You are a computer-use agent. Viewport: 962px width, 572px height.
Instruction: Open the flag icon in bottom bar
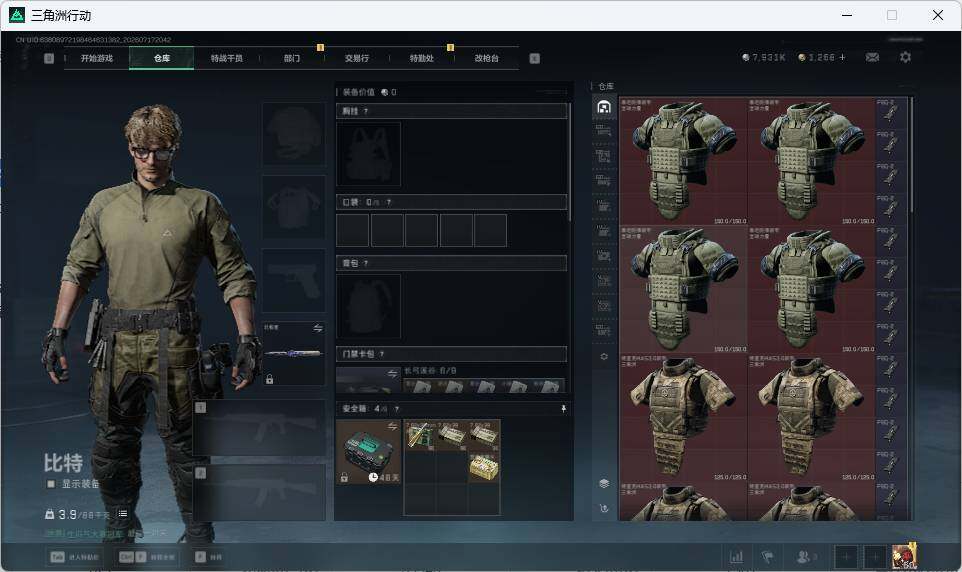[767, 557]
